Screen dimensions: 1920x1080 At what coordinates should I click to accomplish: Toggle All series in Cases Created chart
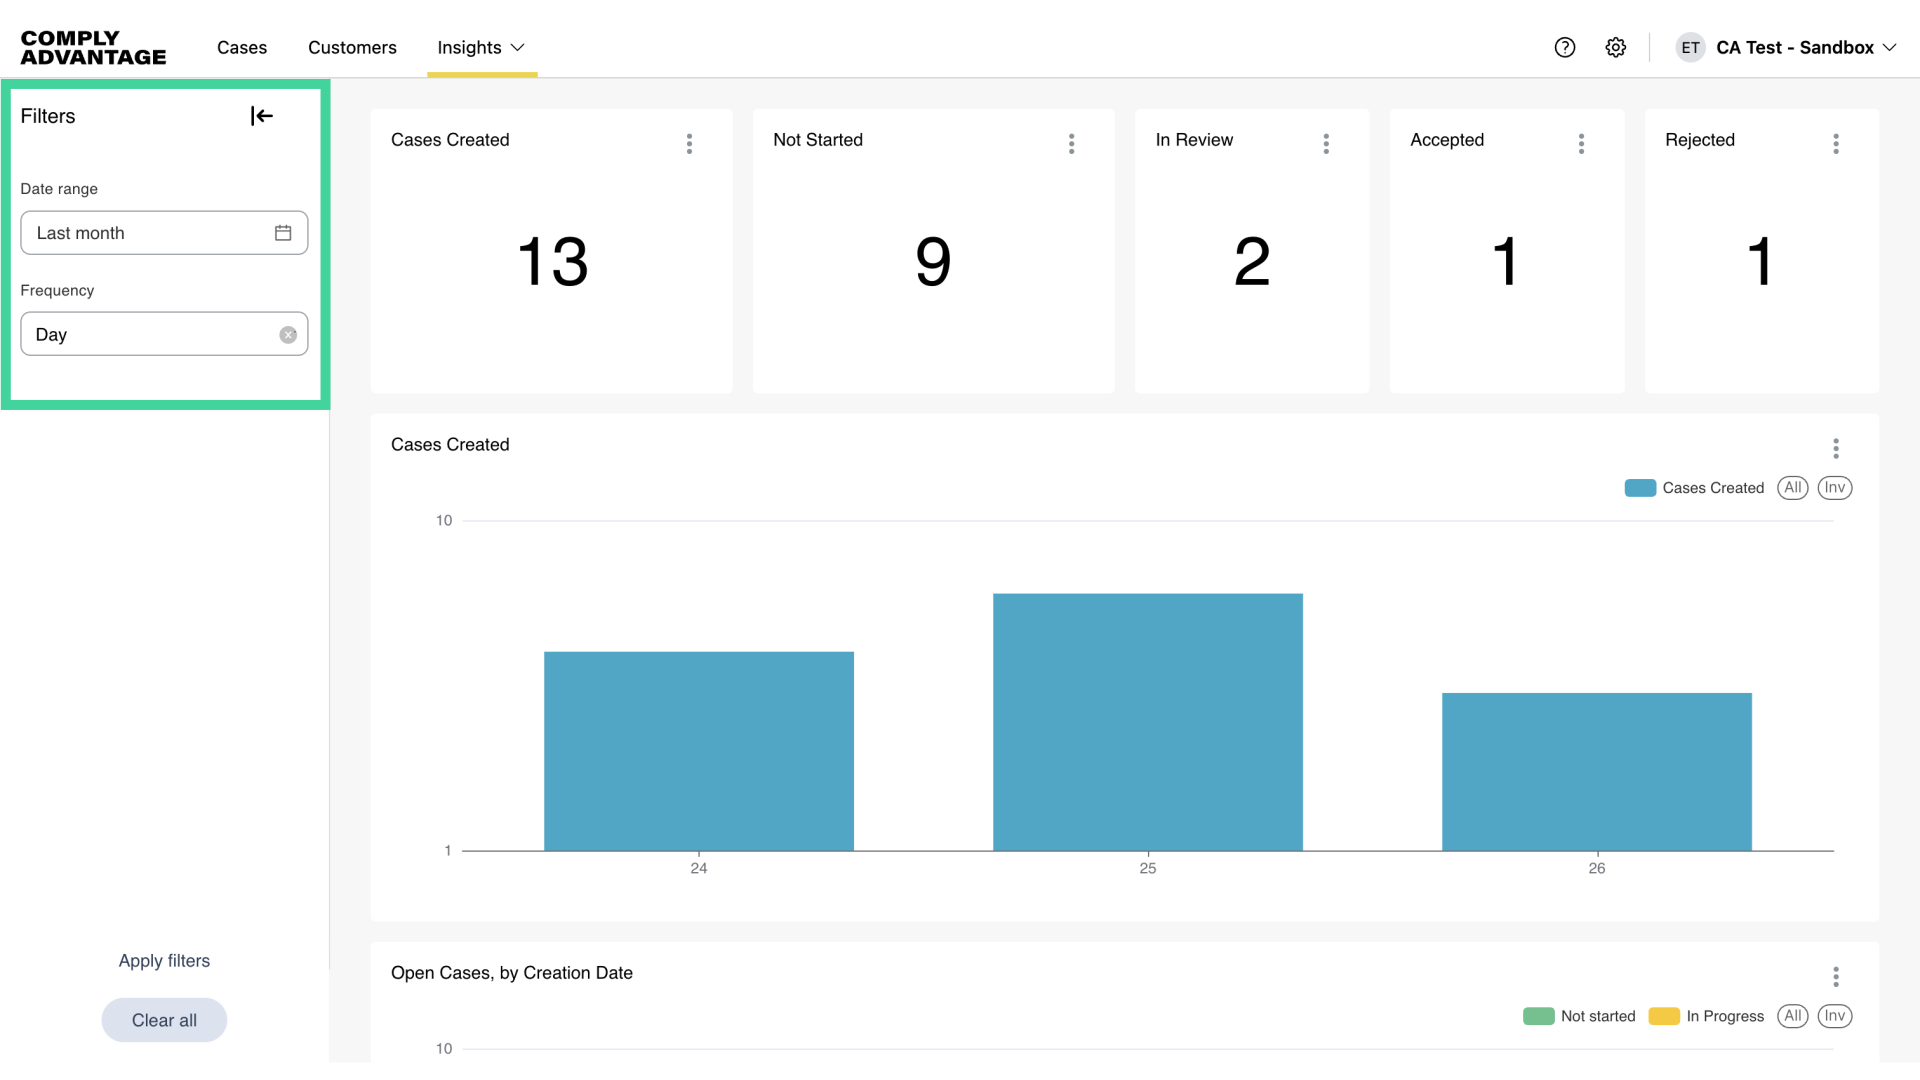click(x=1792, y=488)
